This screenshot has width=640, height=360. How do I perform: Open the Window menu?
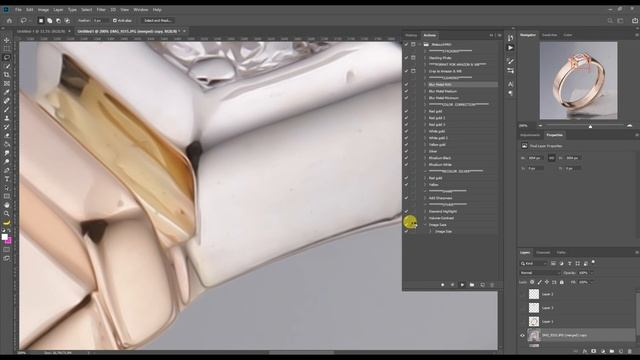[141, 9]
